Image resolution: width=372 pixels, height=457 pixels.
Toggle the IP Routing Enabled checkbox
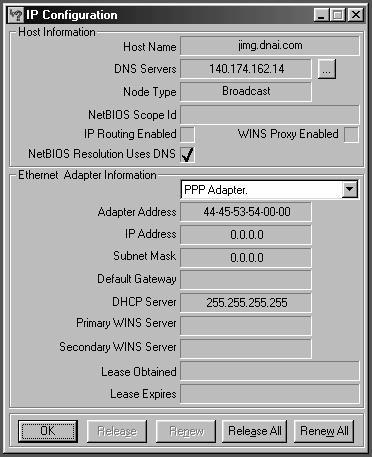pyautogui.click(x=187, y=134)
